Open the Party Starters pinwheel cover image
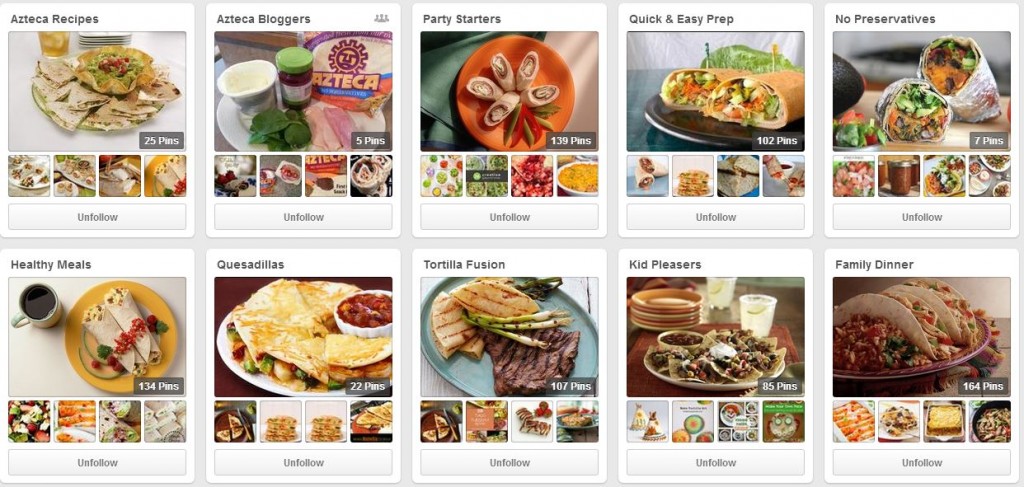Viewport: 1024px width, 487px height. click(x=509, y=91)
